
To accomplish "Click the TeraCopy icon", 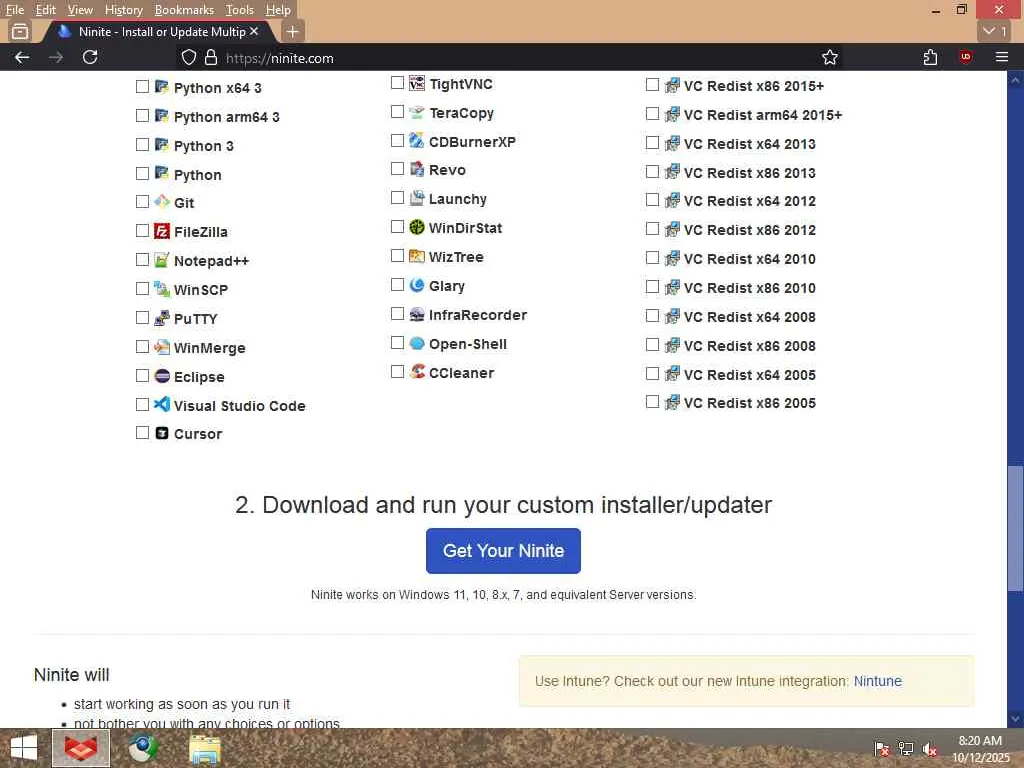I will [417, 112].
